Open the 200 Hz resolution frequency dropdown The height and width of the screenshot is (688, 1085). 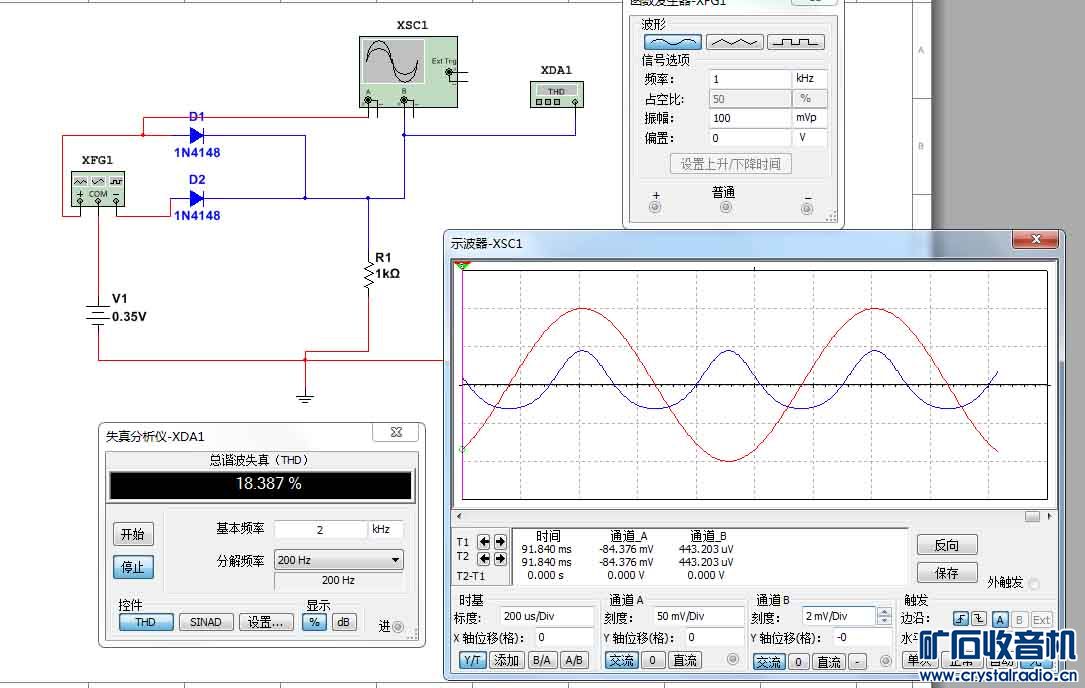point(339,560)
